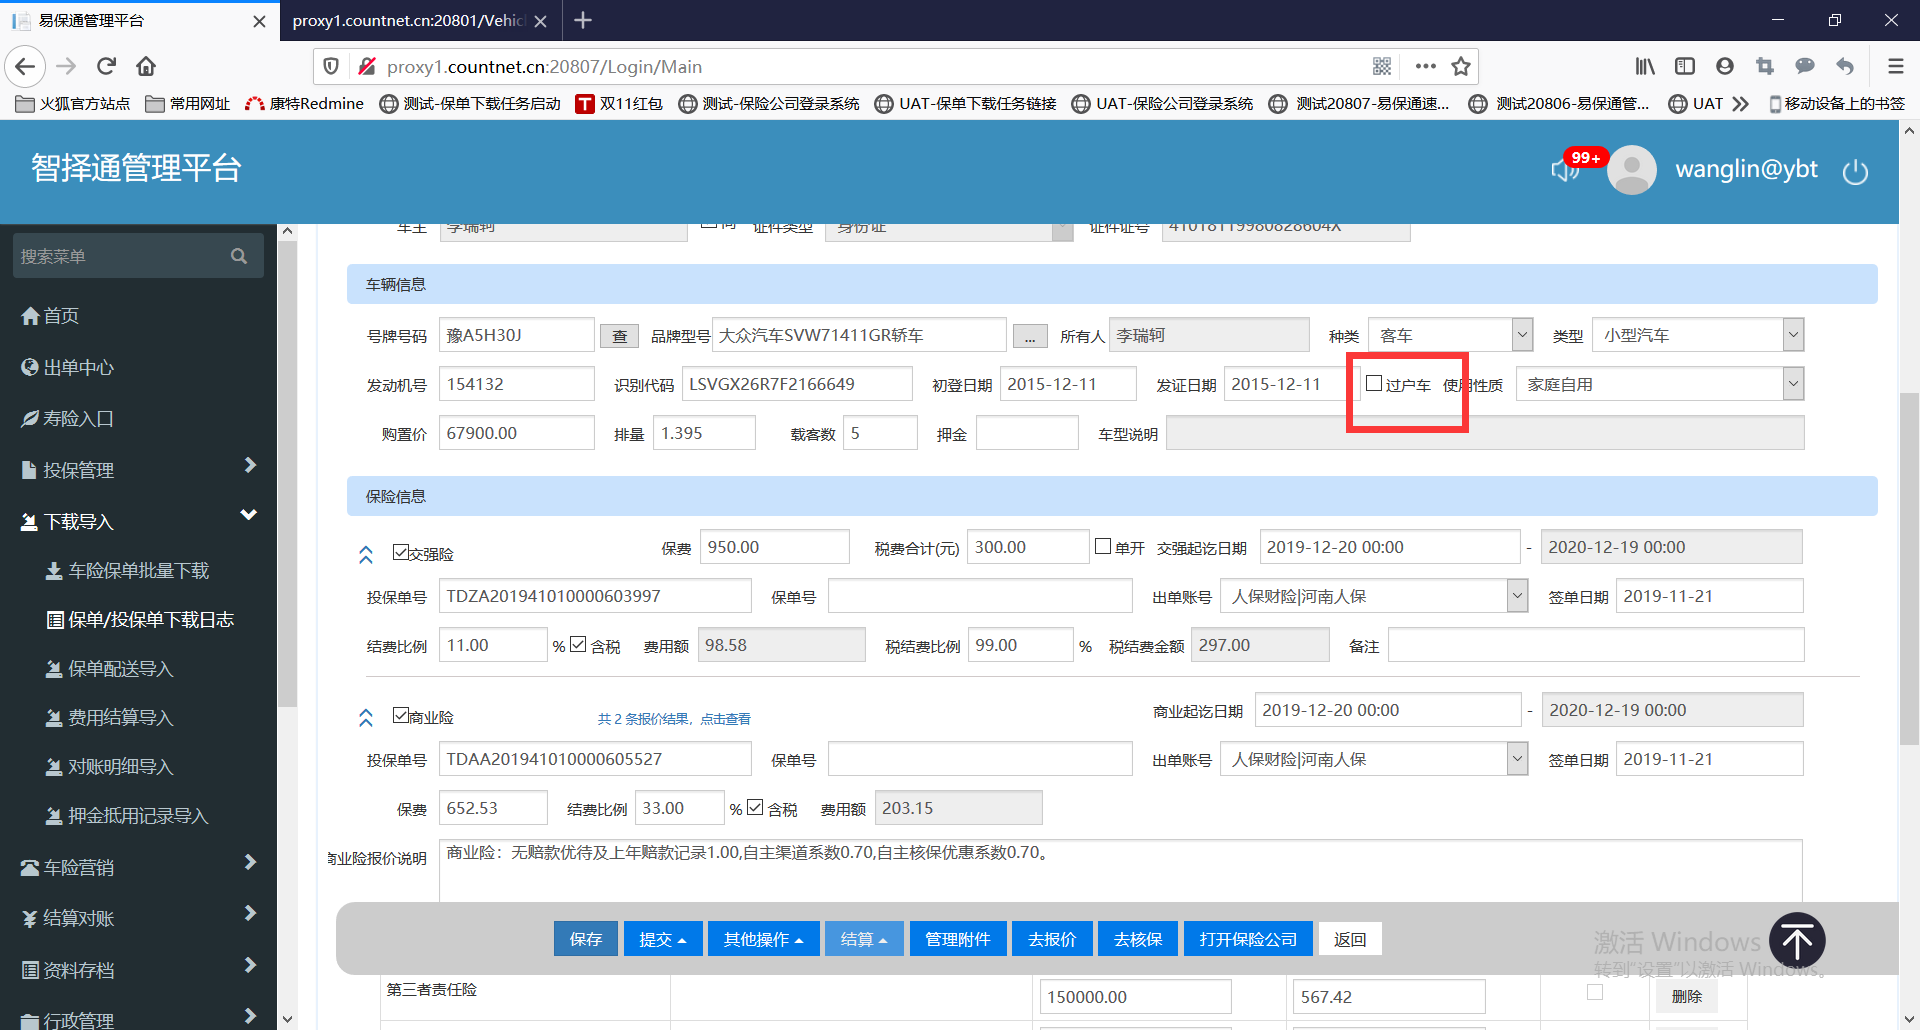This screenshot has height=1030, width=1920.
Task: Open 车险保单批量下载 menu item
Action: pyautogui.click(x=138, y=571)
